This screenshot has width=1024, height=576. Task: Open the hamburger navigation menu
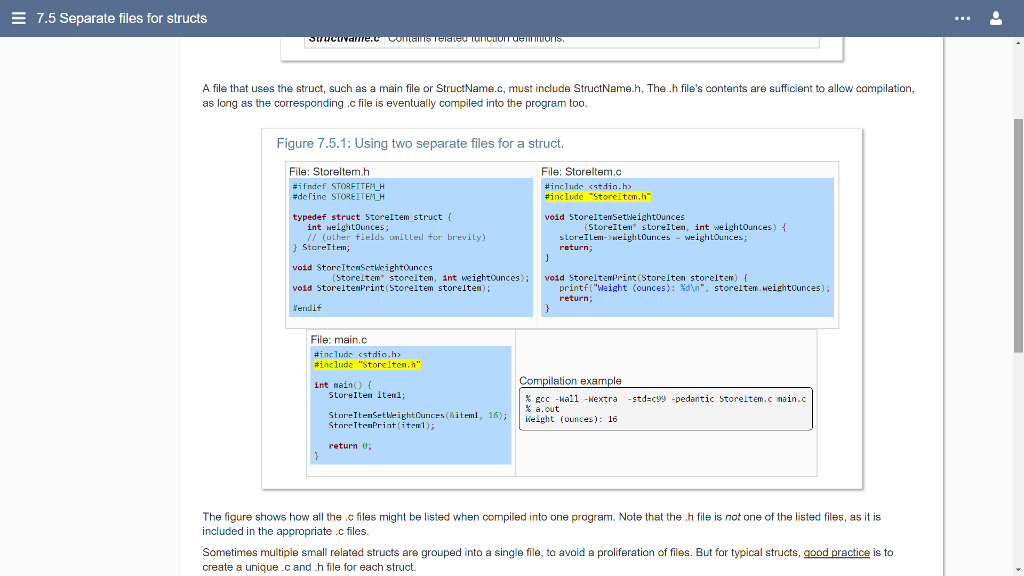(x=19, y=18)
